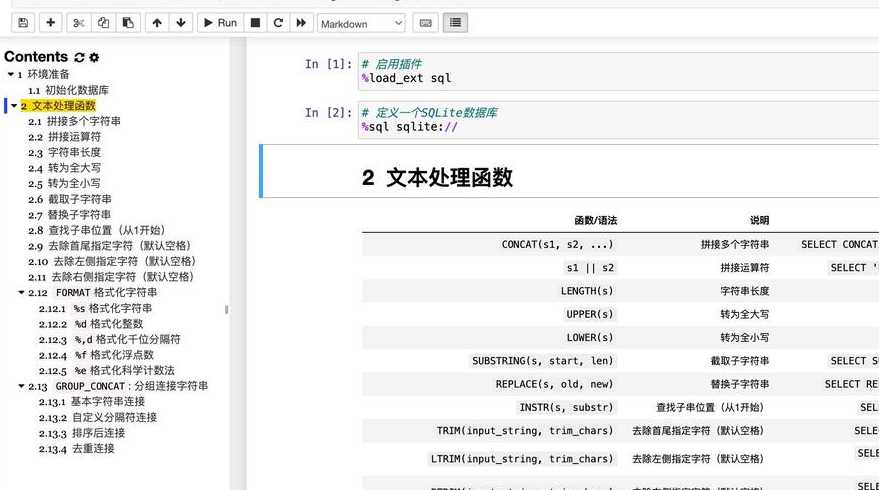
Task: Click LOWER(s) table cell
Action: click(x=590, y=338)
